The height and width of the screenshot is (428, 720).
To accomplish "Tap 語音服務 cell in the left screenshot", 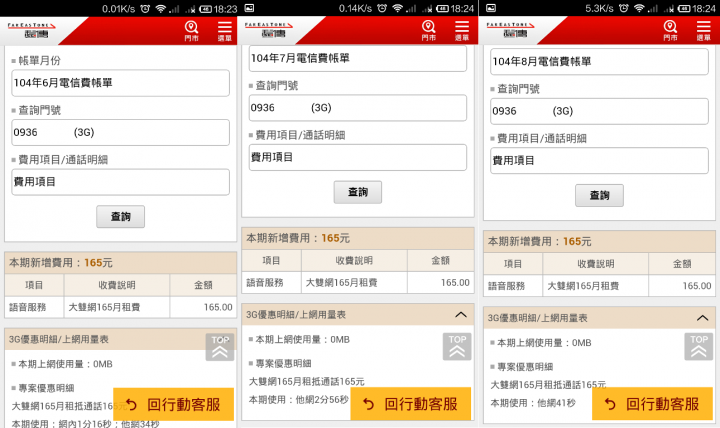I will (x=34, y=307).
